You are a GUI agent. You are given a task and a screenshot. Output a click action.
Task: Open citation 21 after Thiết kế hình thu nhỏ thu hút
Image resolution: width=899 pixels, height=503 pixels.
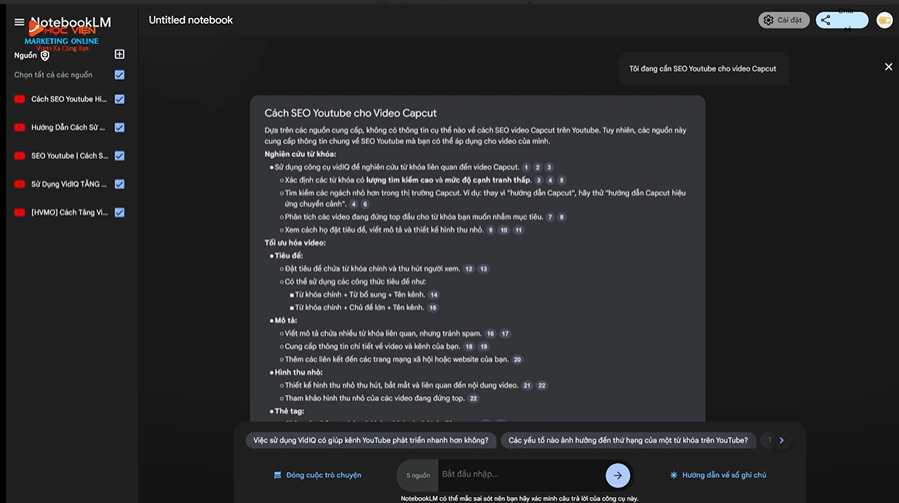tap(527, 385)
